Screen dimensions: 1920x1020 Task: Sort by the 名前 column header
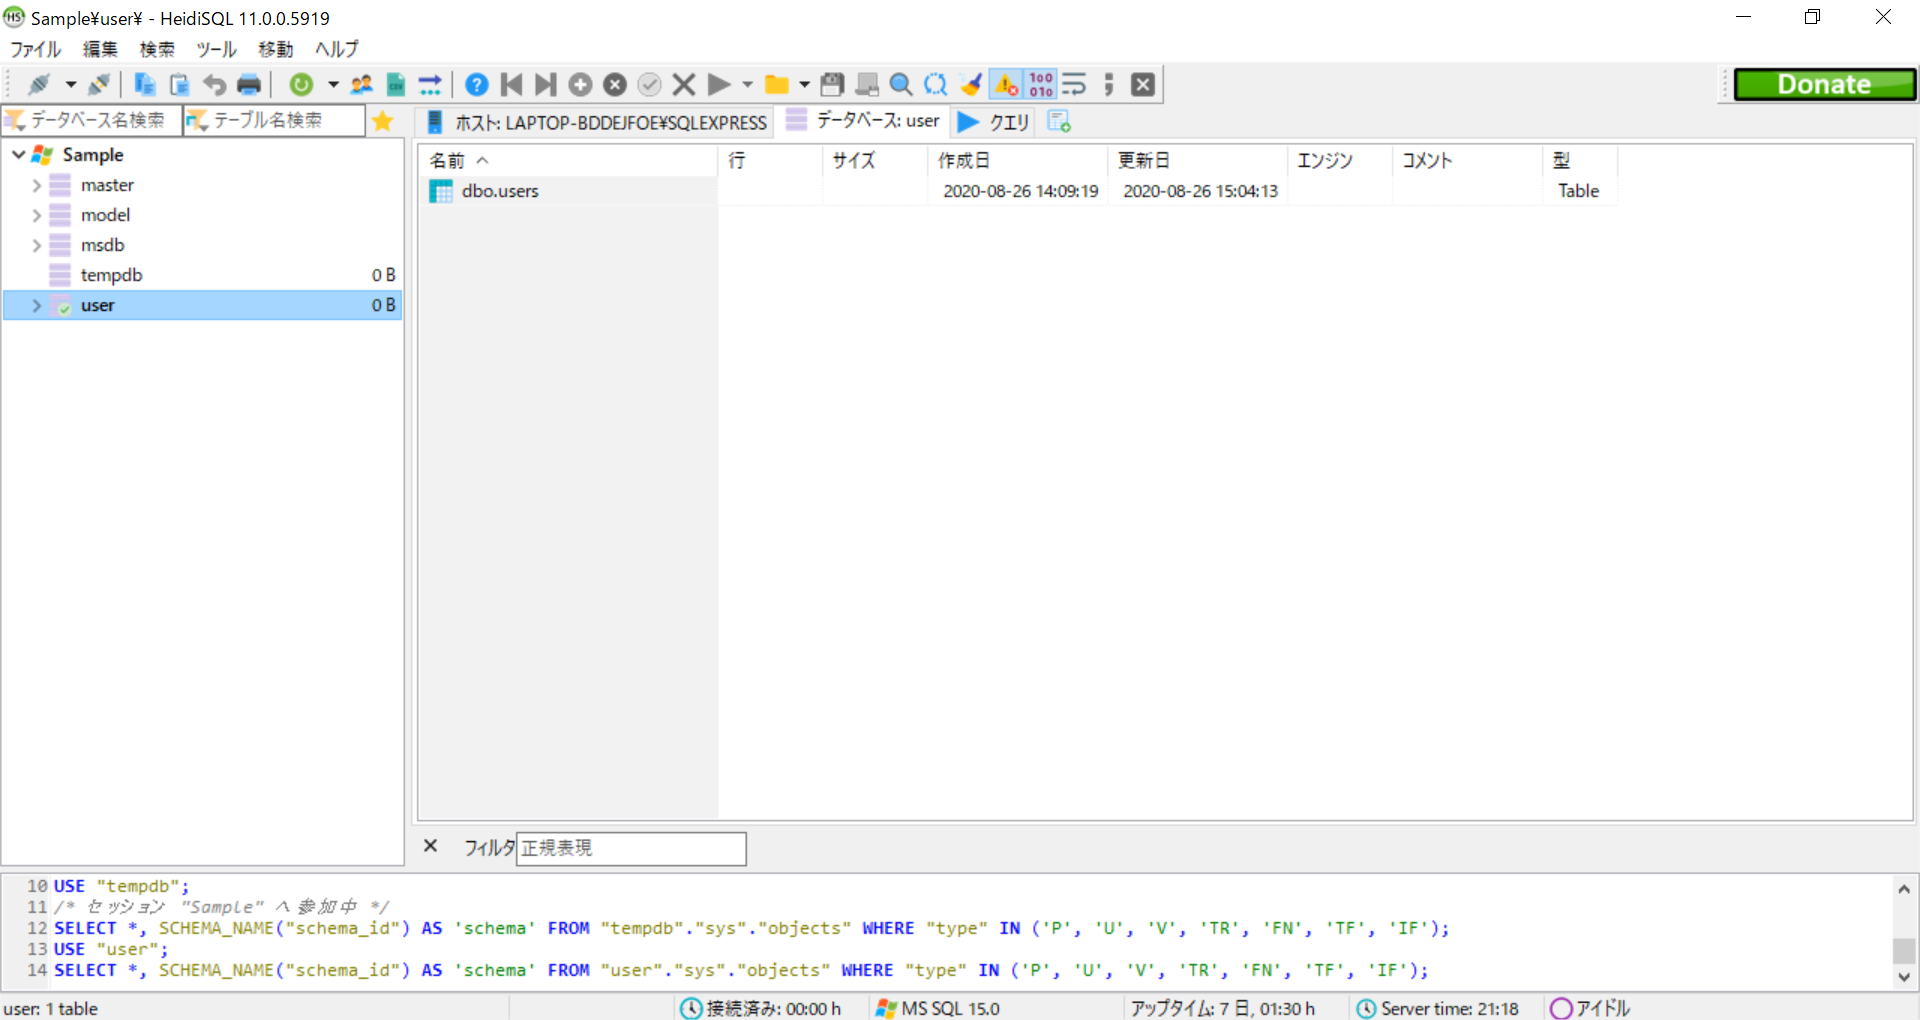coord(570,161)
